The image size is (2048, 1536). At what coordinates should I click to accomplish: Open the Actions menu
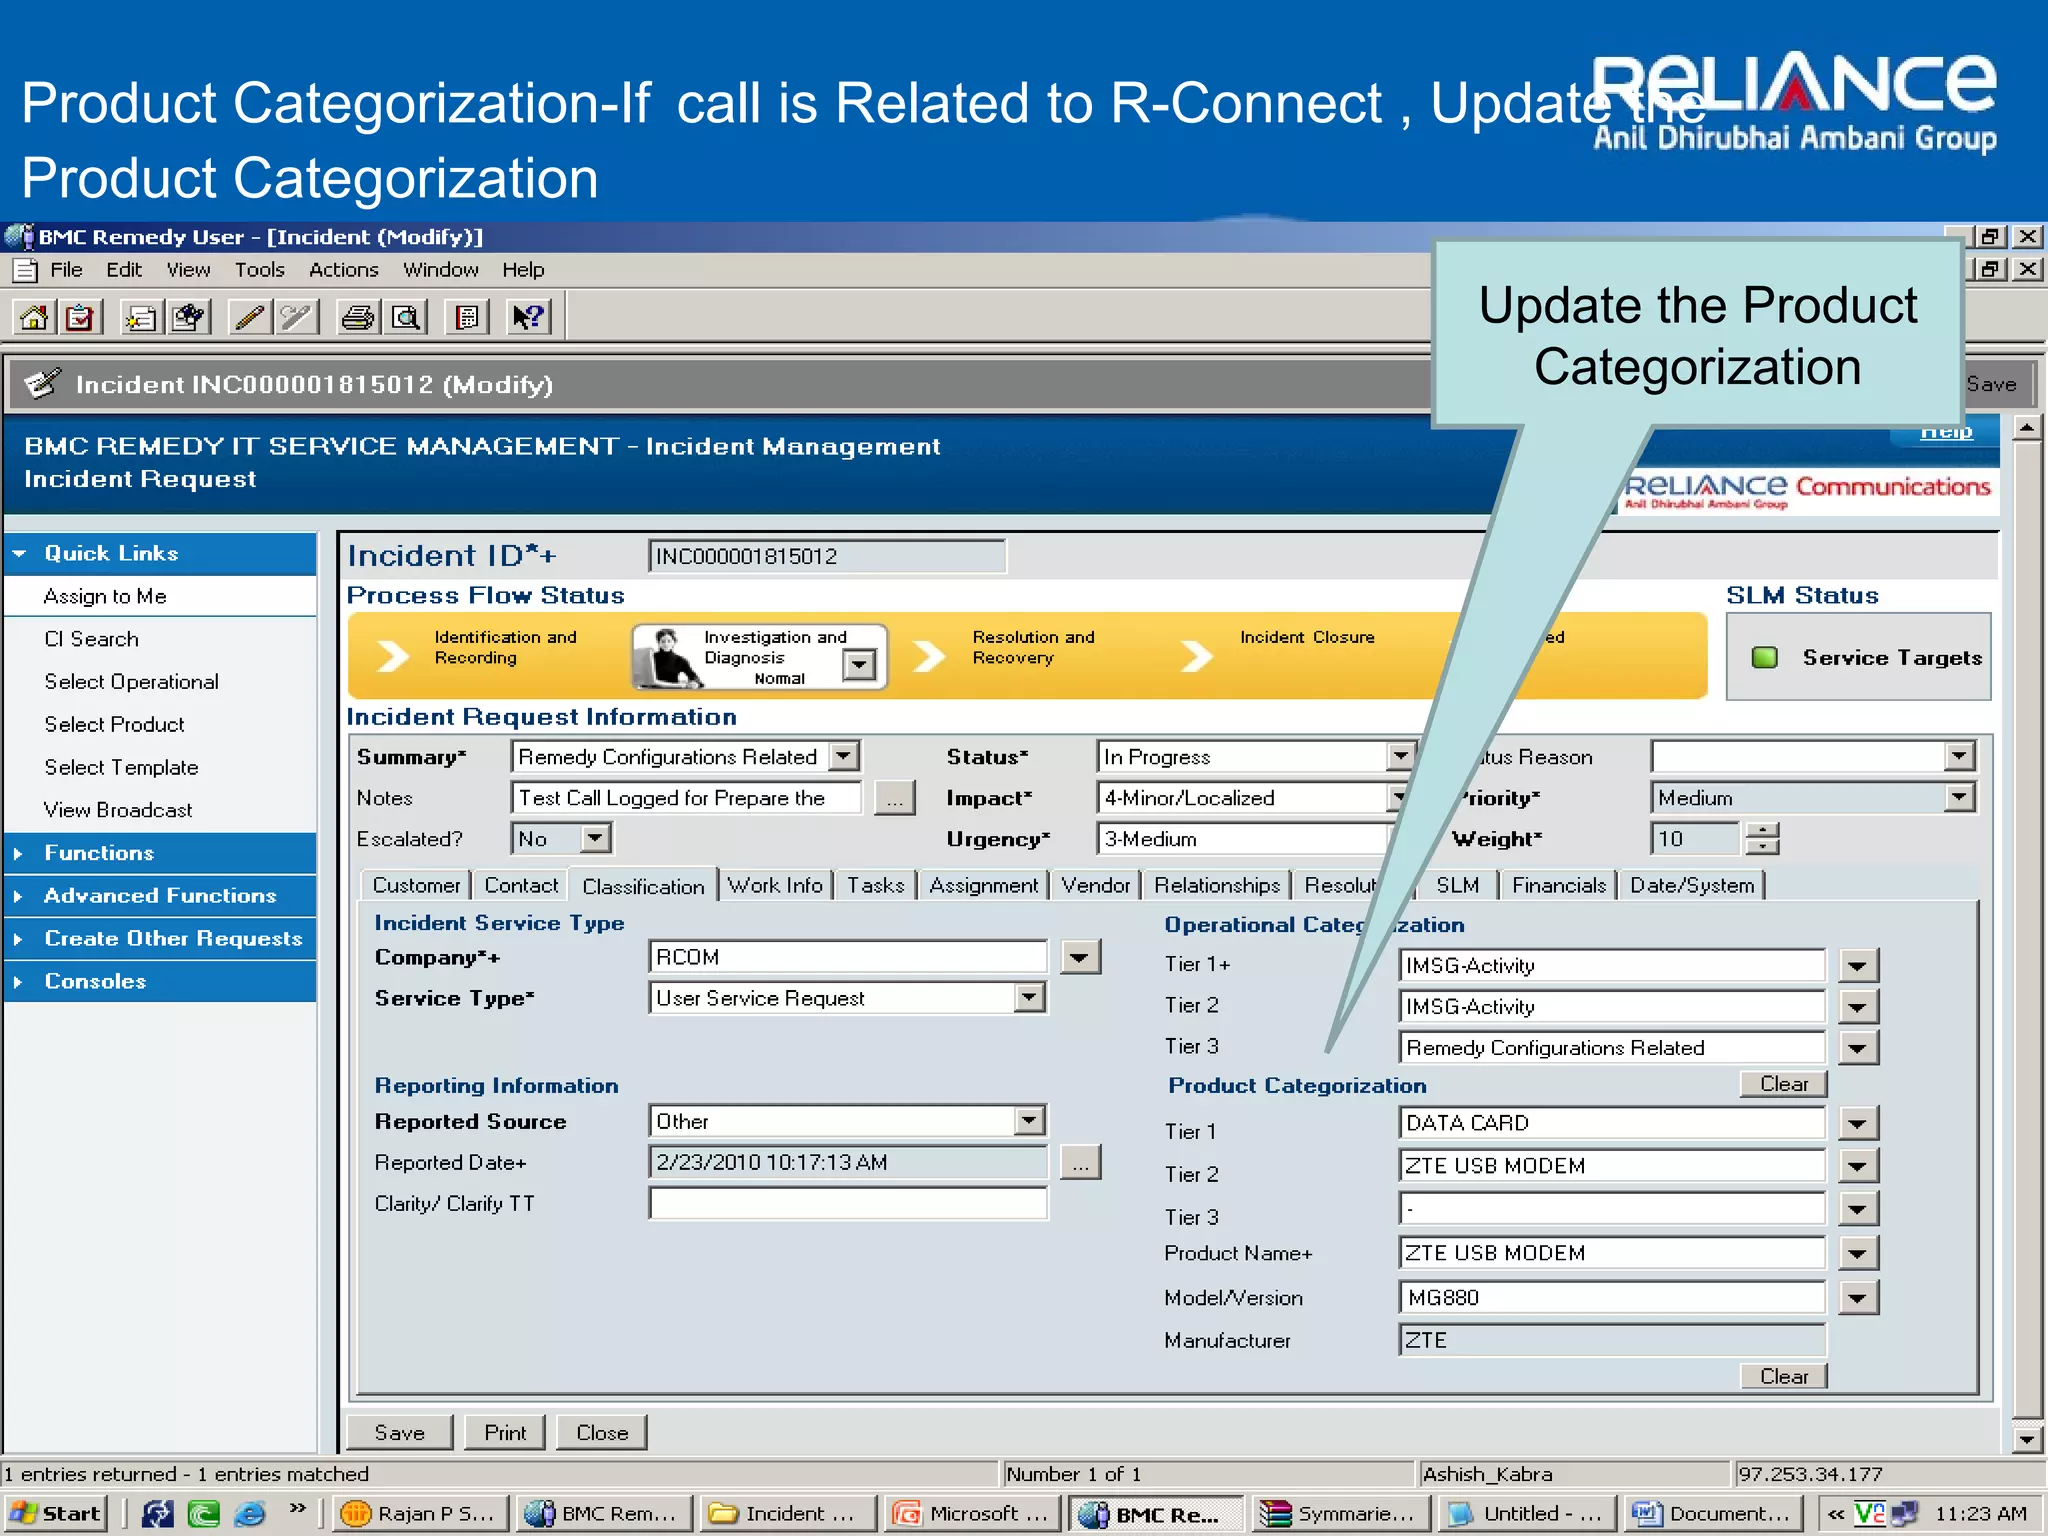pos(343,270)
